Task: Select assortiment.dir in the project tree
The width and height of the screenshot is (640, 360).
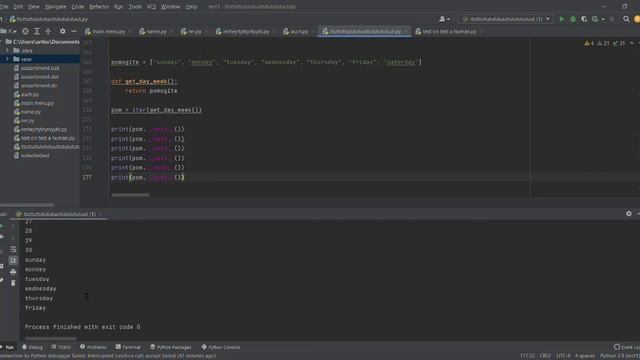Action: (39, 85)
